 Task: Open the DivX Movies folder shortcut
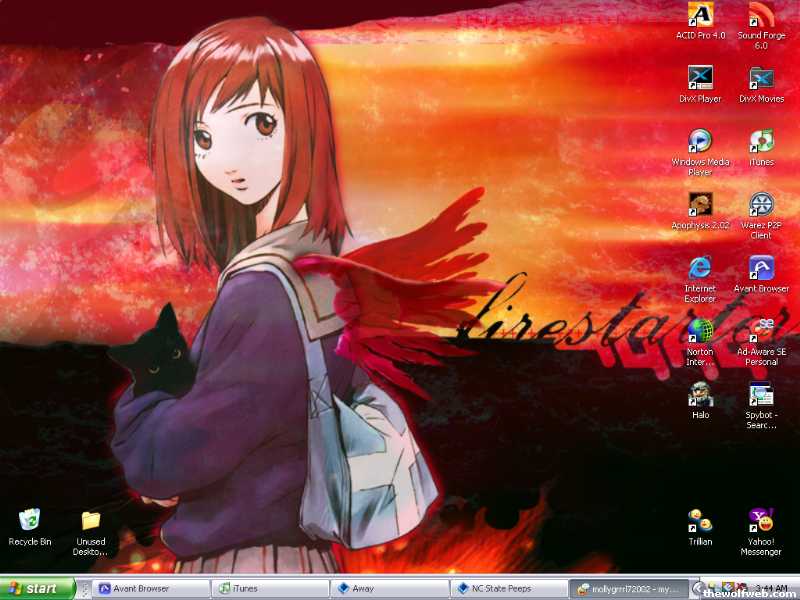[x=761, y=85]
